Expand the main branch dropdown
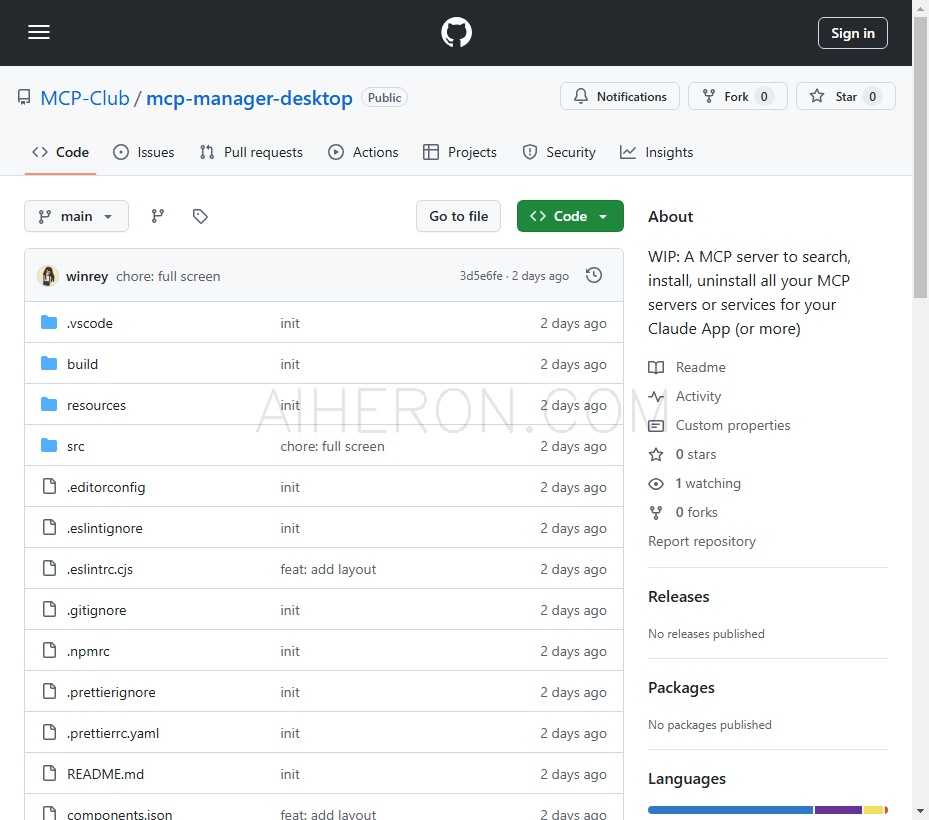Screen dimensions: 929x820 [x=76, y=216]
